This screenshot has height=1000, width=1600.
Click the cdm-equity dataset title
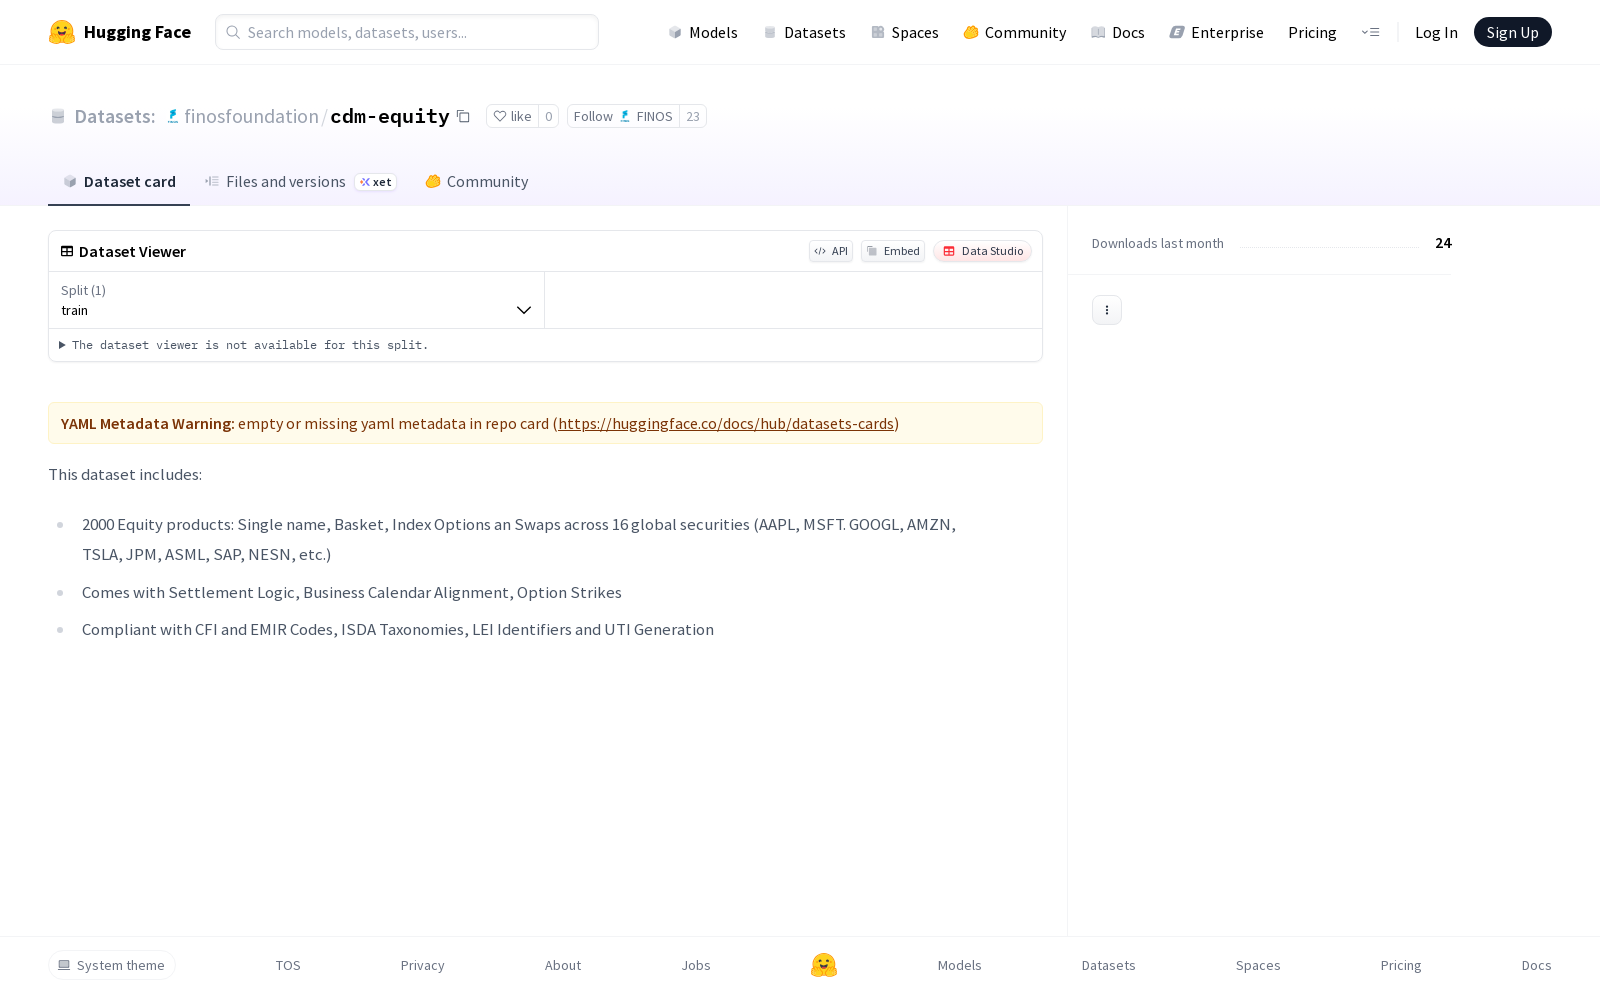(x=390, y=116)
